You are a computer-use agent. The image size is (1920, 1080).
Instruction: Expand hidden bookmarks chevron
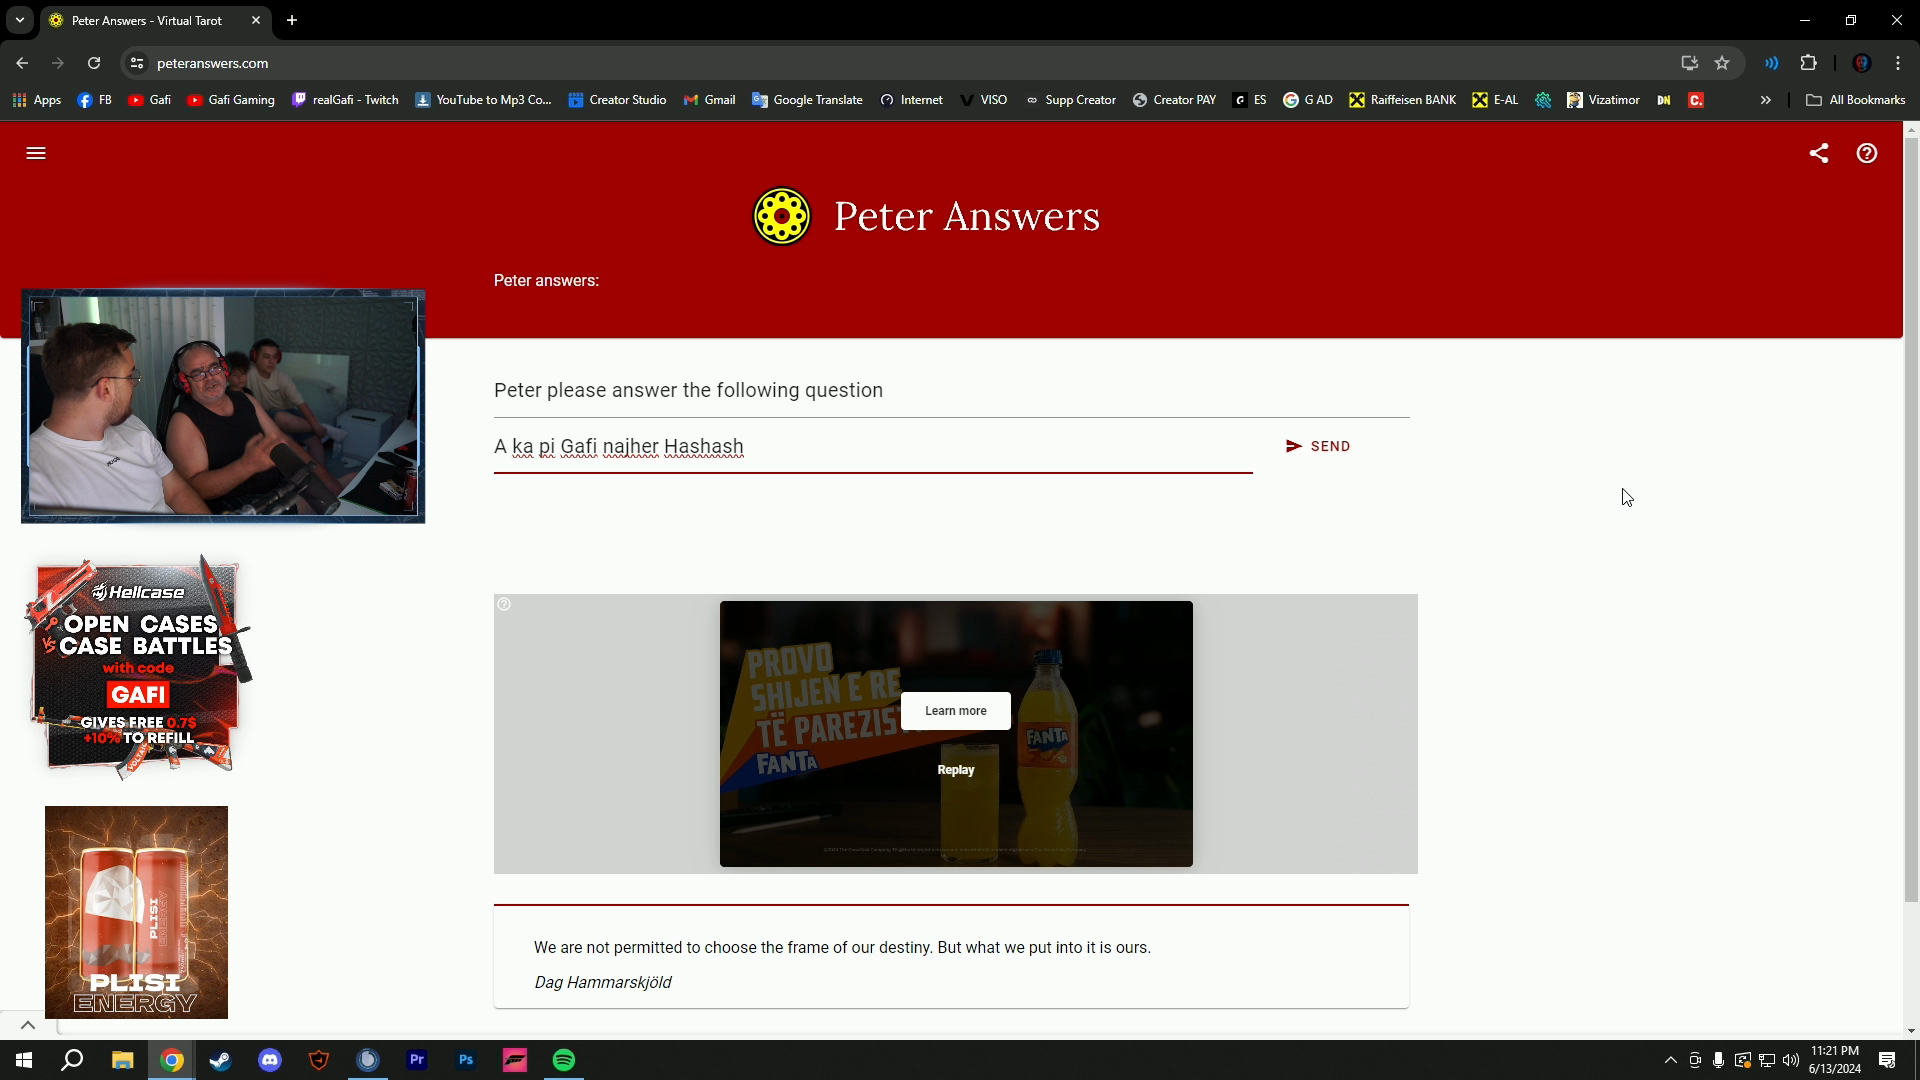1766,100
